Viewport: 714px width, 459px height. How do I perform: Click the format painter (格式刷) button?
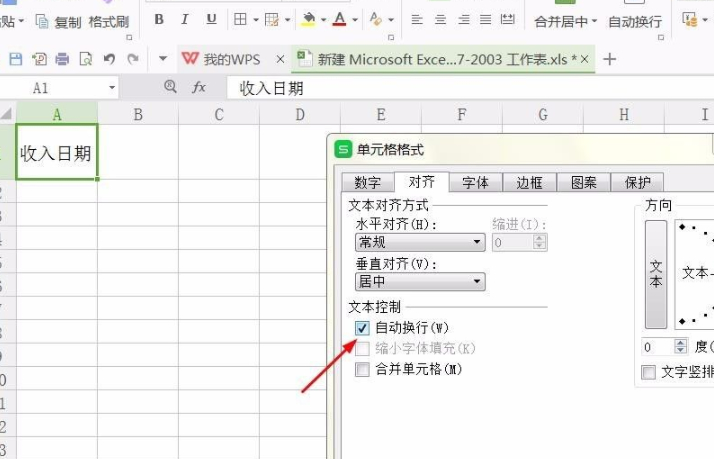(109, 21)
